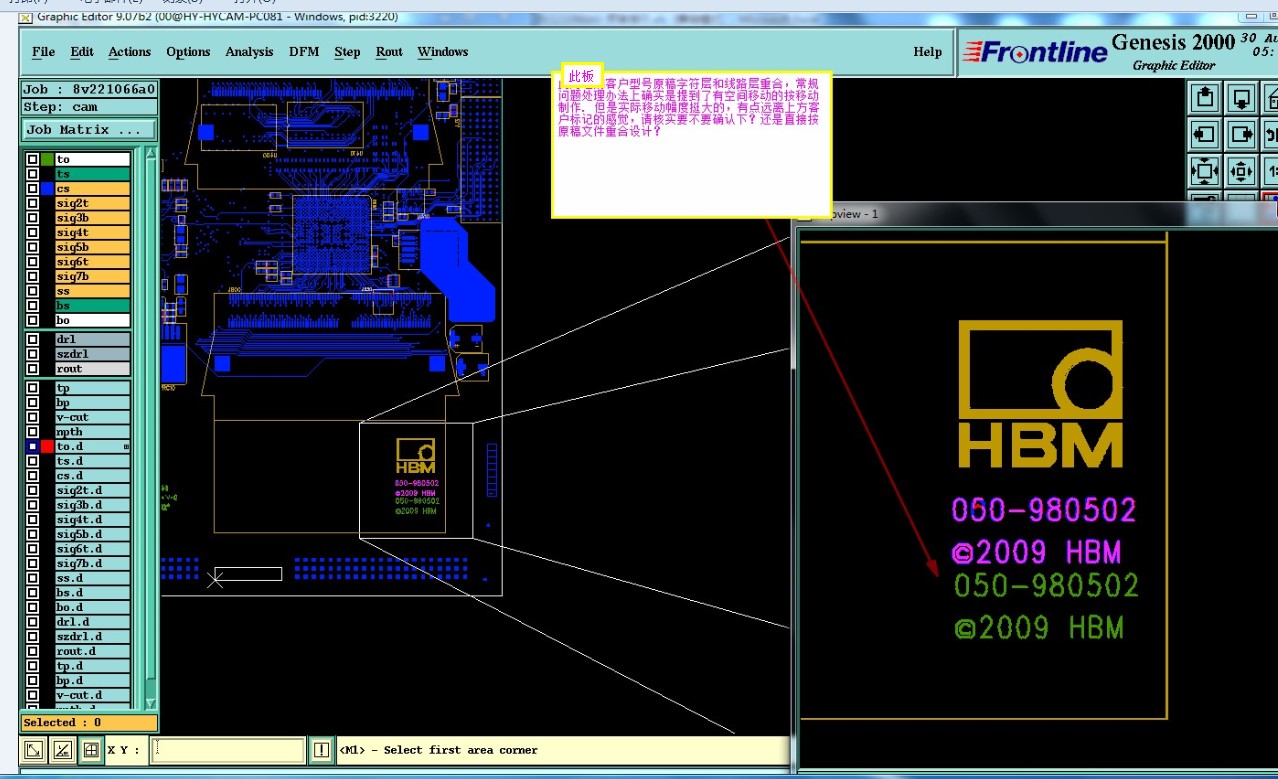Image resolution: width=1278 pixels, height=779 pixels.
Task: Click the blue color swatch of cs layer
Action: (47, 189)
